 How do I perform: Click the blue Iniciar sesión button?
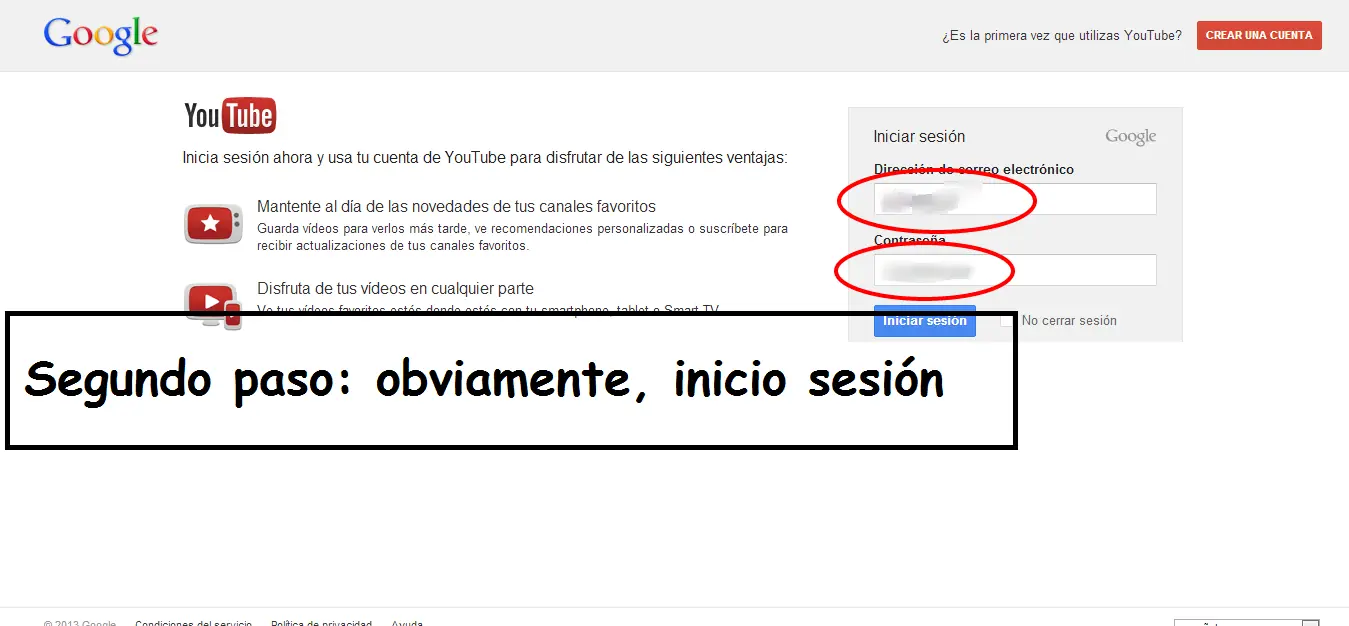pyautogui.click(x=925, y=321)
